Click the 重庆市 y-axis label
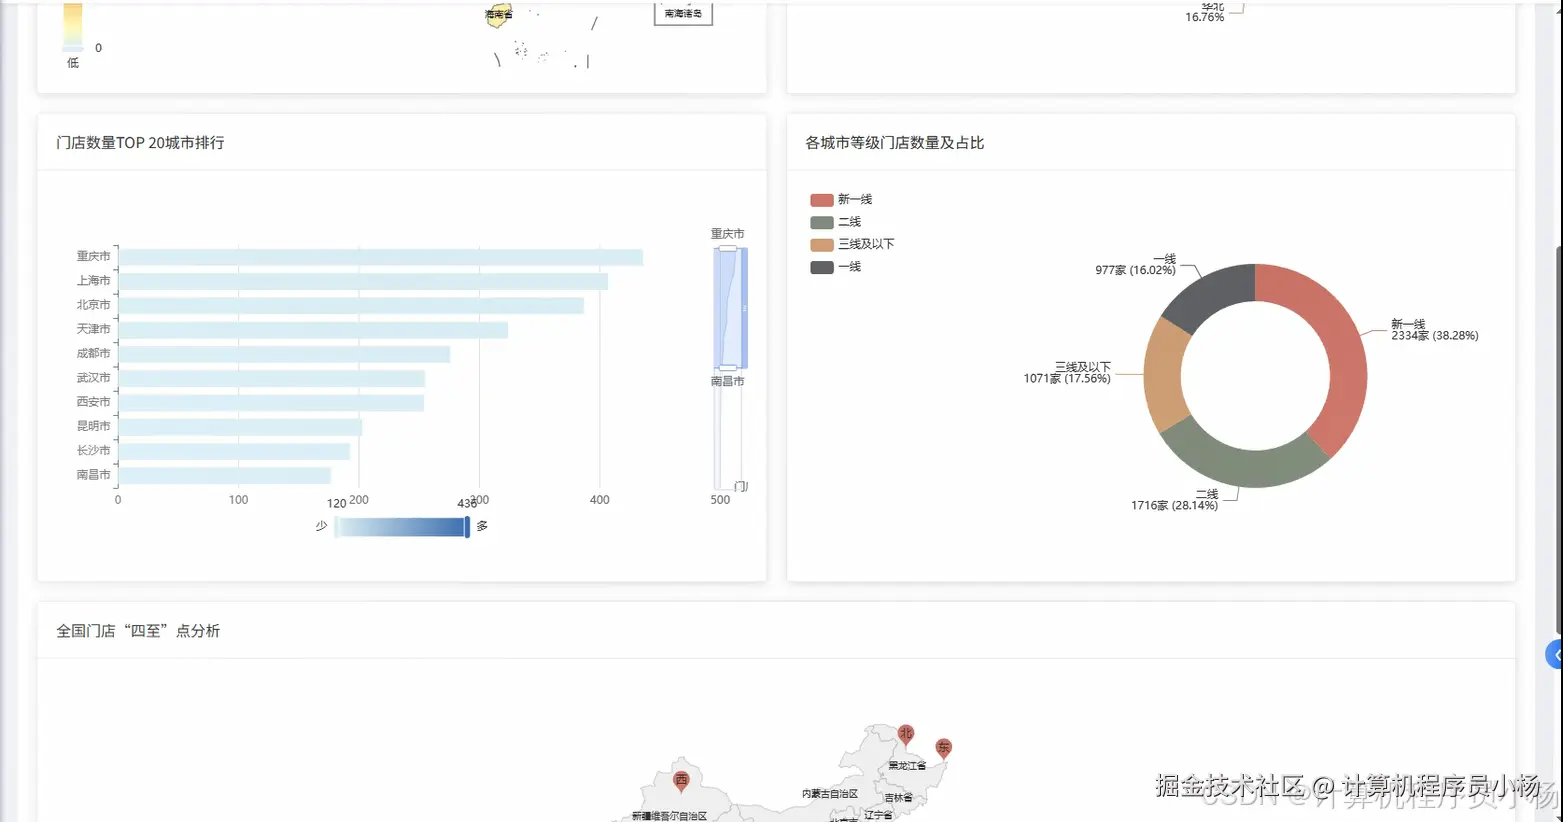The height and width of the screenshot is (822, 1563). 94,257
